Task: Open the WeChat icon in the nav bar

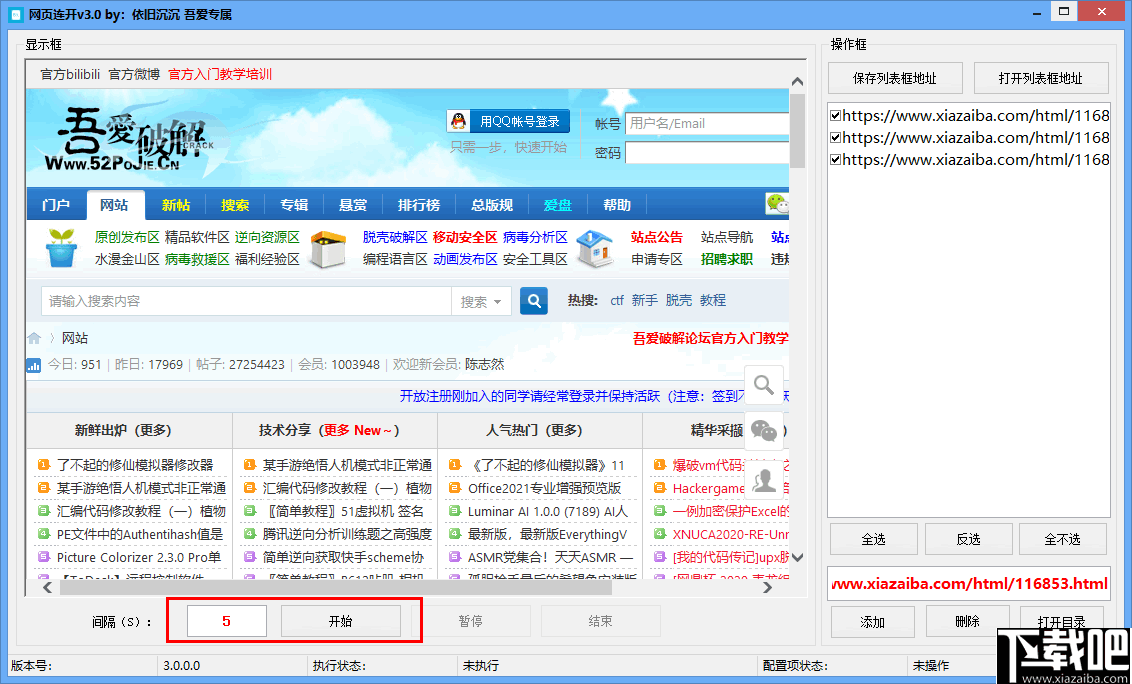Action: [x=777, y=204]
